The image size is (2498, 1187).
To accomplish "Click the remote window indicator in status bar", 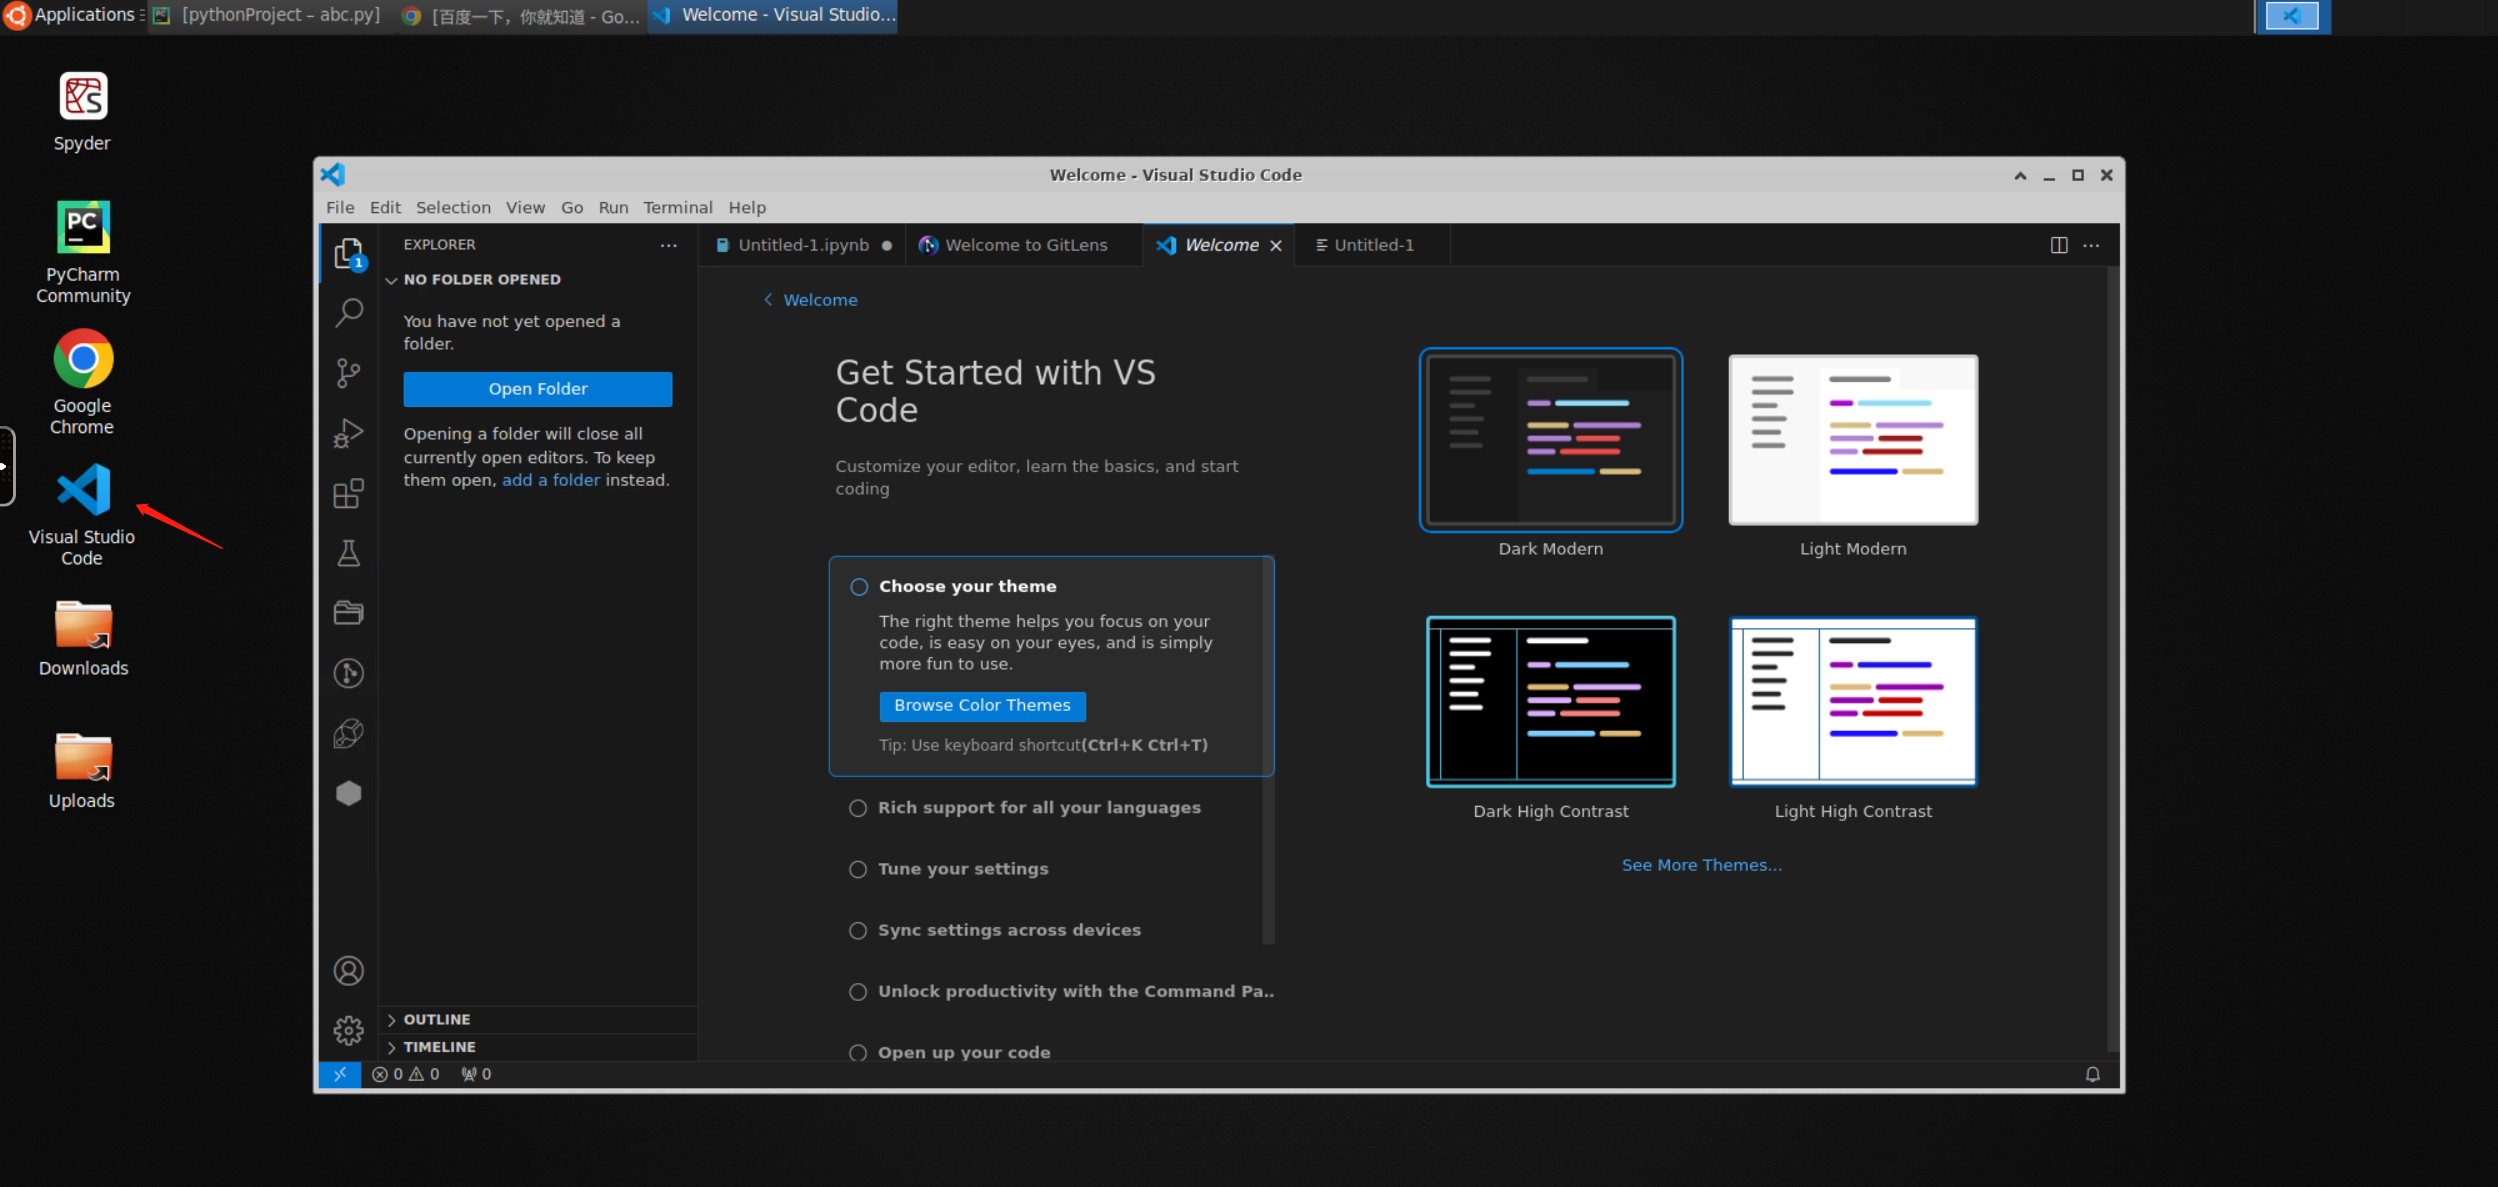I will click(340, 1074).
